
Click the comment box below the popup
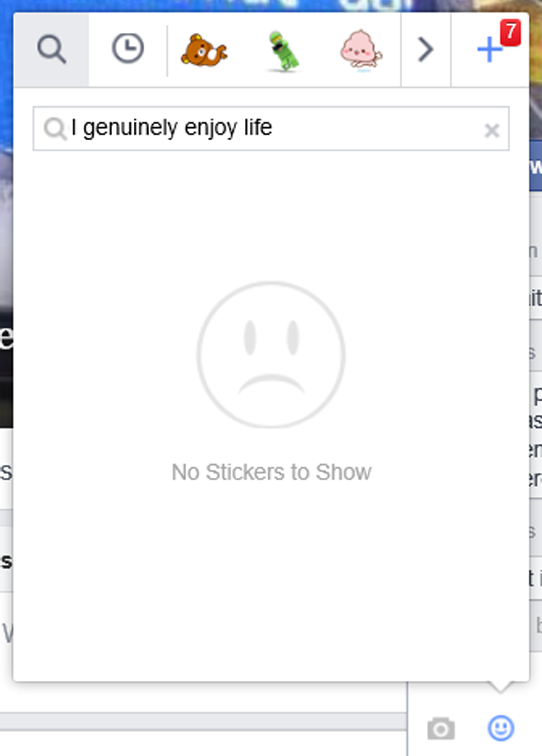click(x=203, y=742)
